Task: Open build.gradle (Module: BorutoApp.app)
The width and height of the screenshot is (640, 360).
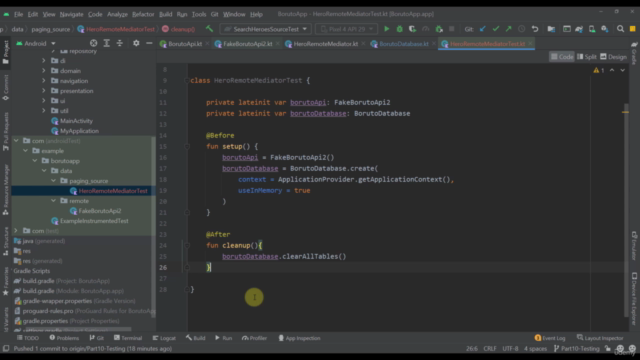Action: pyautogui.click(x=69, y=291)
